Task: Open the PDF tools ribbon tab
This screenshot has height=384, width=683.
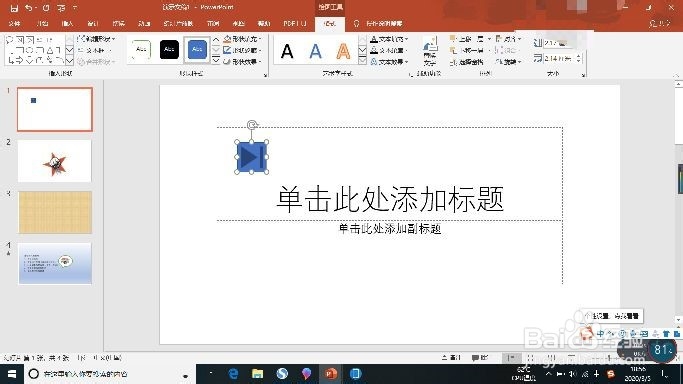Action: pos(295,24)
